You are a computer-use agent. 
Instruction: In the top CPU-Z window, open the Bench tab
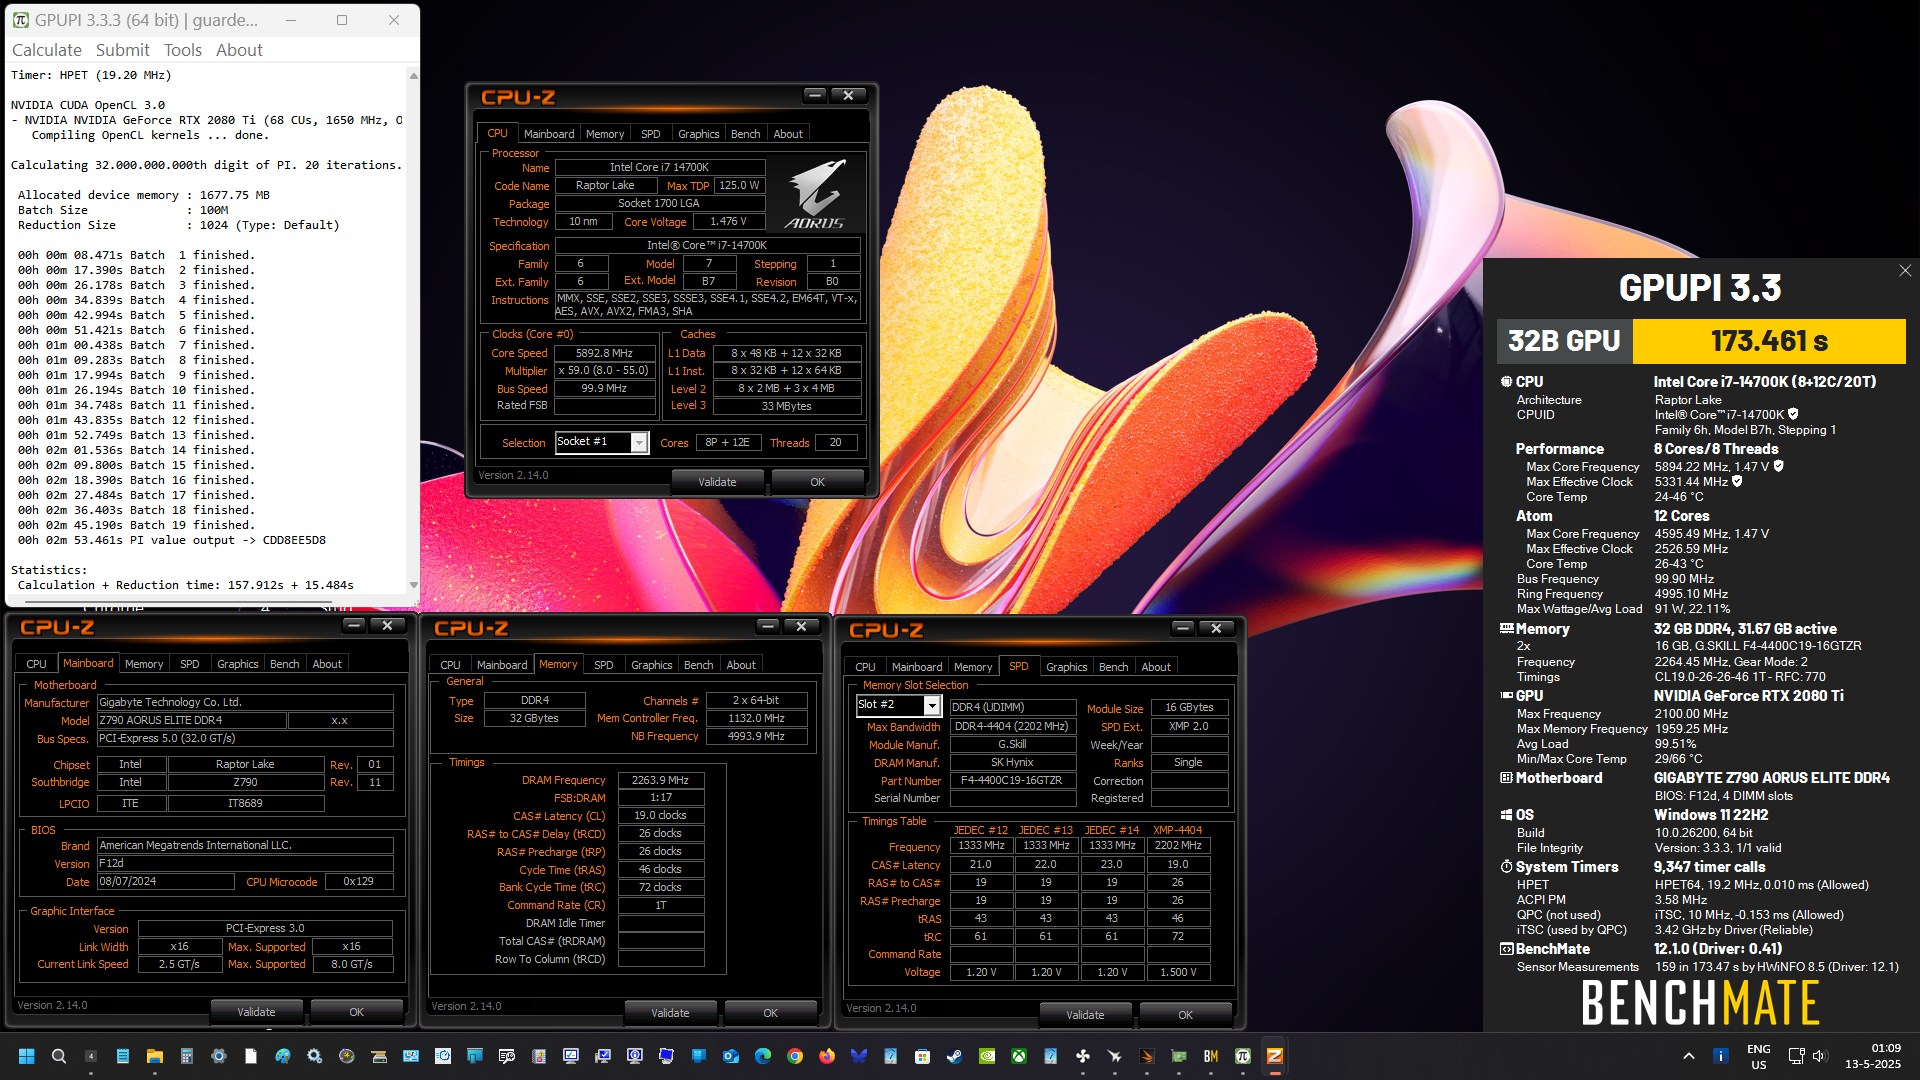point(746,133)
